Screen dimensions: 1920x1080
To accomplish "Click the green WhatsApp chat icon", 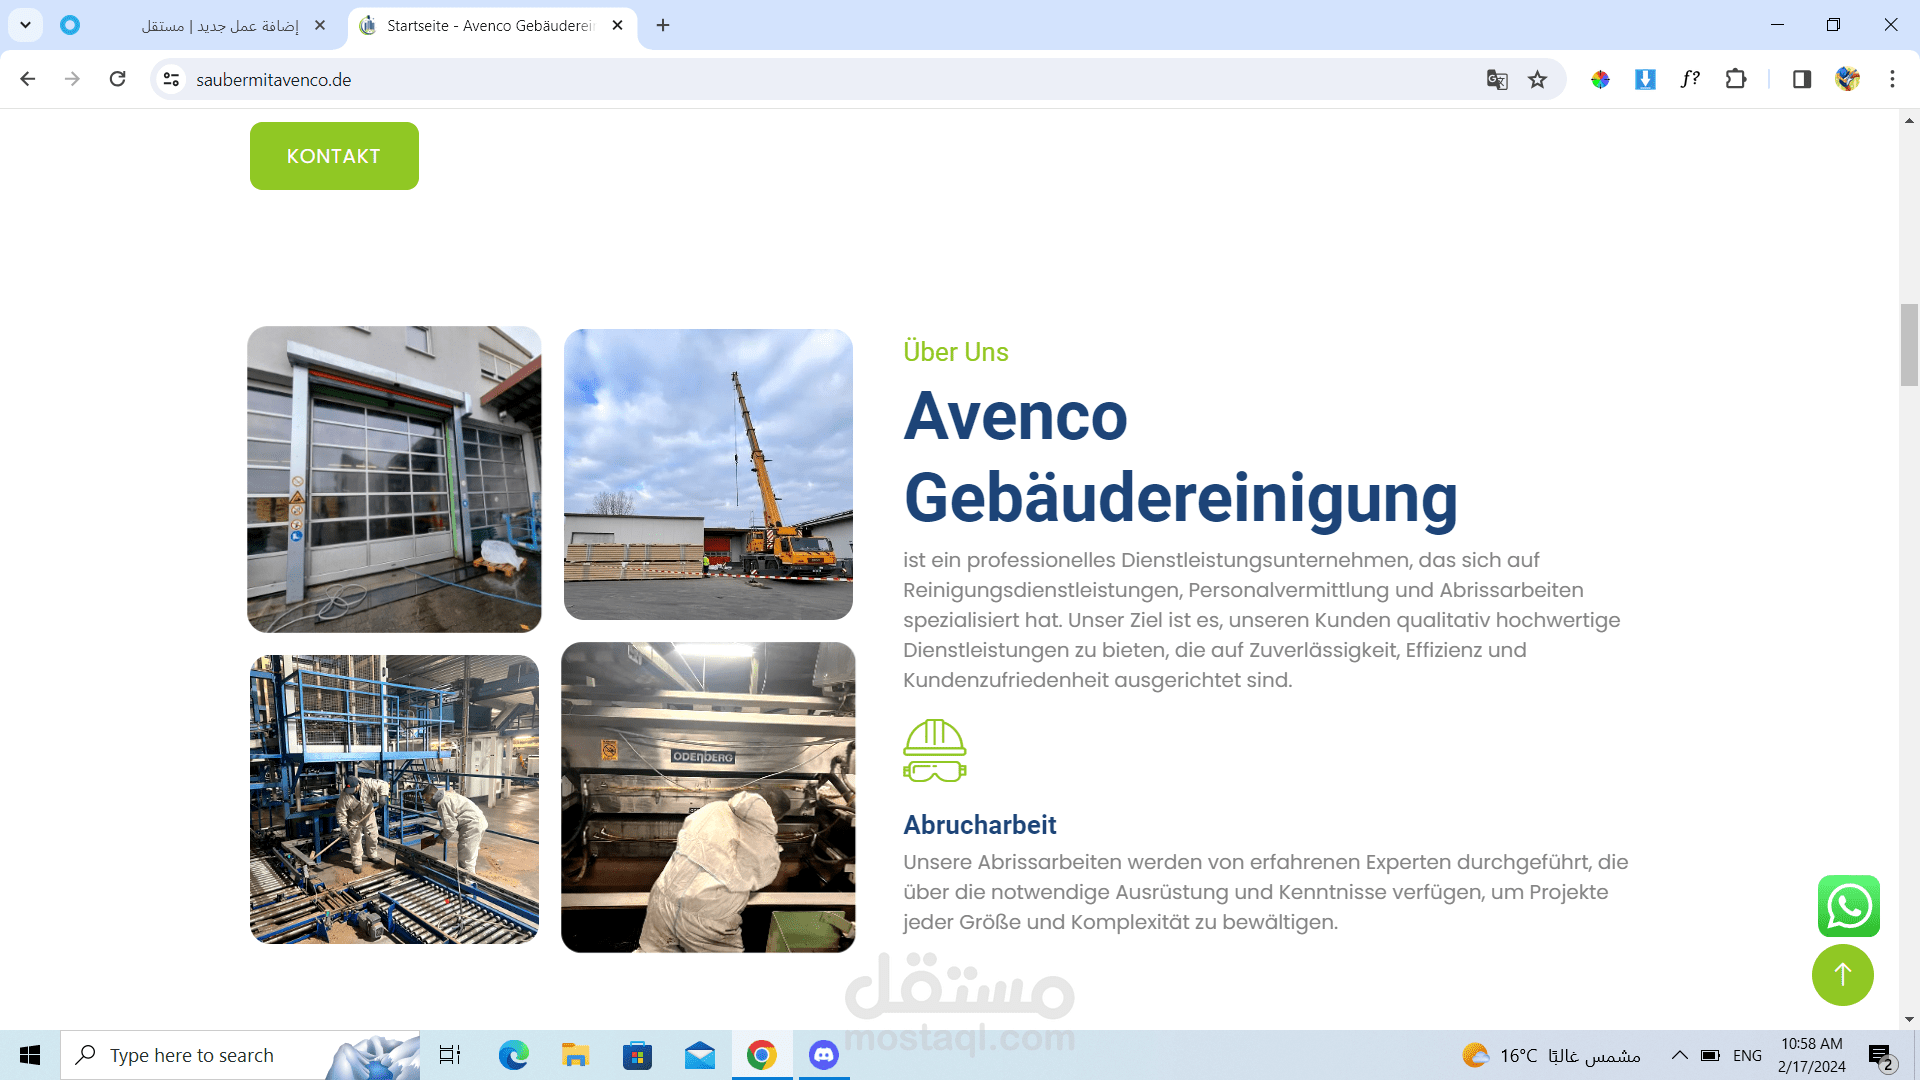I will click(1848, 906).
